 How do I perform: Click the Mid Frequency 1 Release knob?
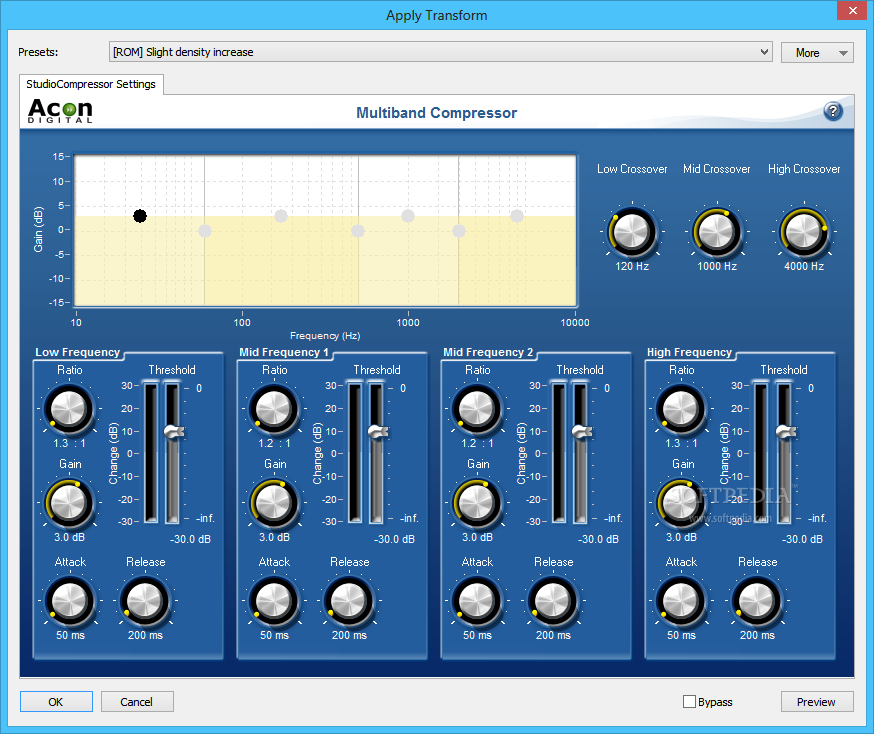349,601
